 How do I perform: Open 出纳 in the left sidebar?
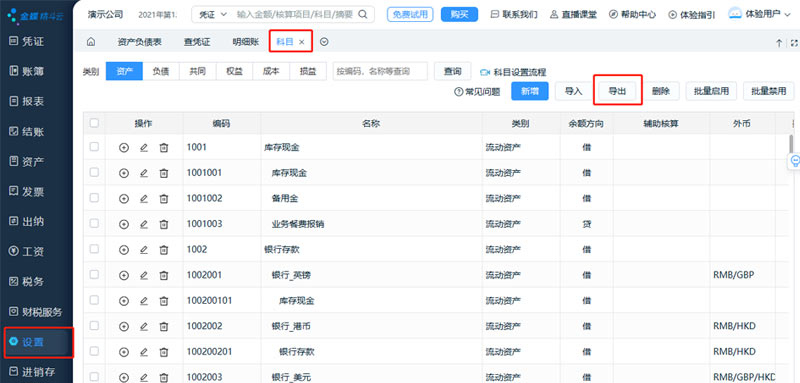pos(28,222)
